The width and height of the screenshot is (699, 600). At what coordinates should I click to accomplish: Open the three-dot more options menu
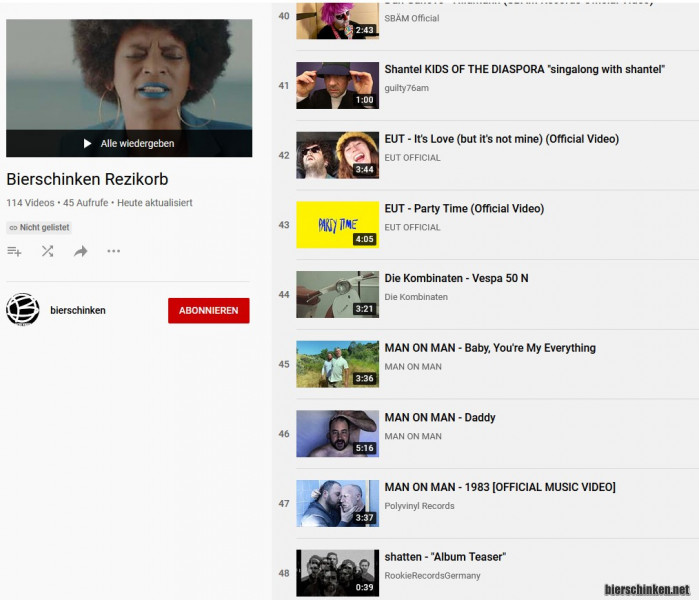tap(114, 251)
